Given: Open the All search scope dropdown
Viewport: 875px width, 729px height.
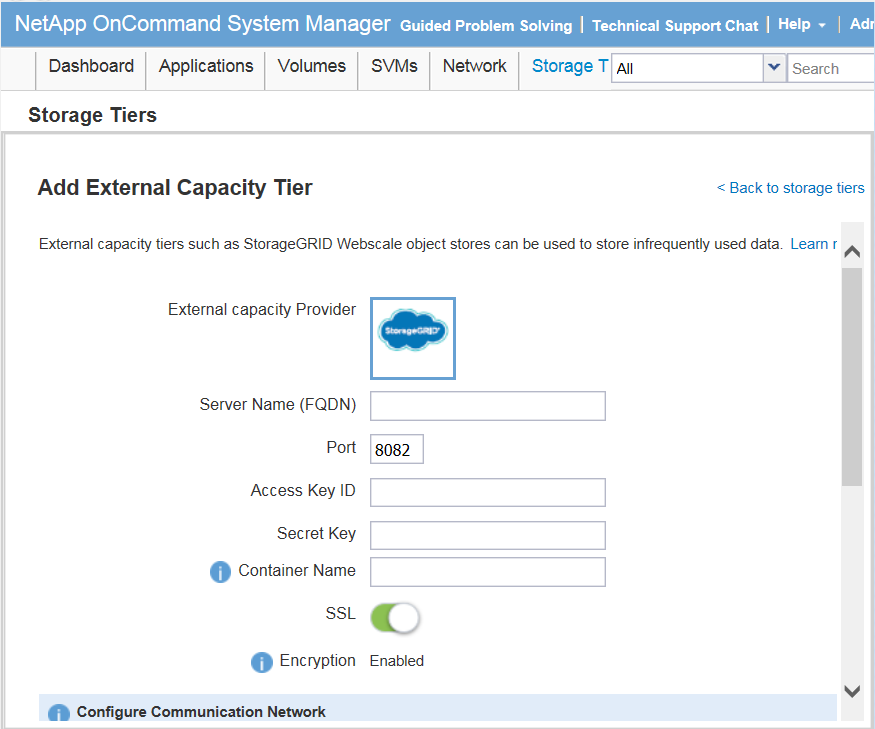Looking at the screenshot, I should point(773,68).
